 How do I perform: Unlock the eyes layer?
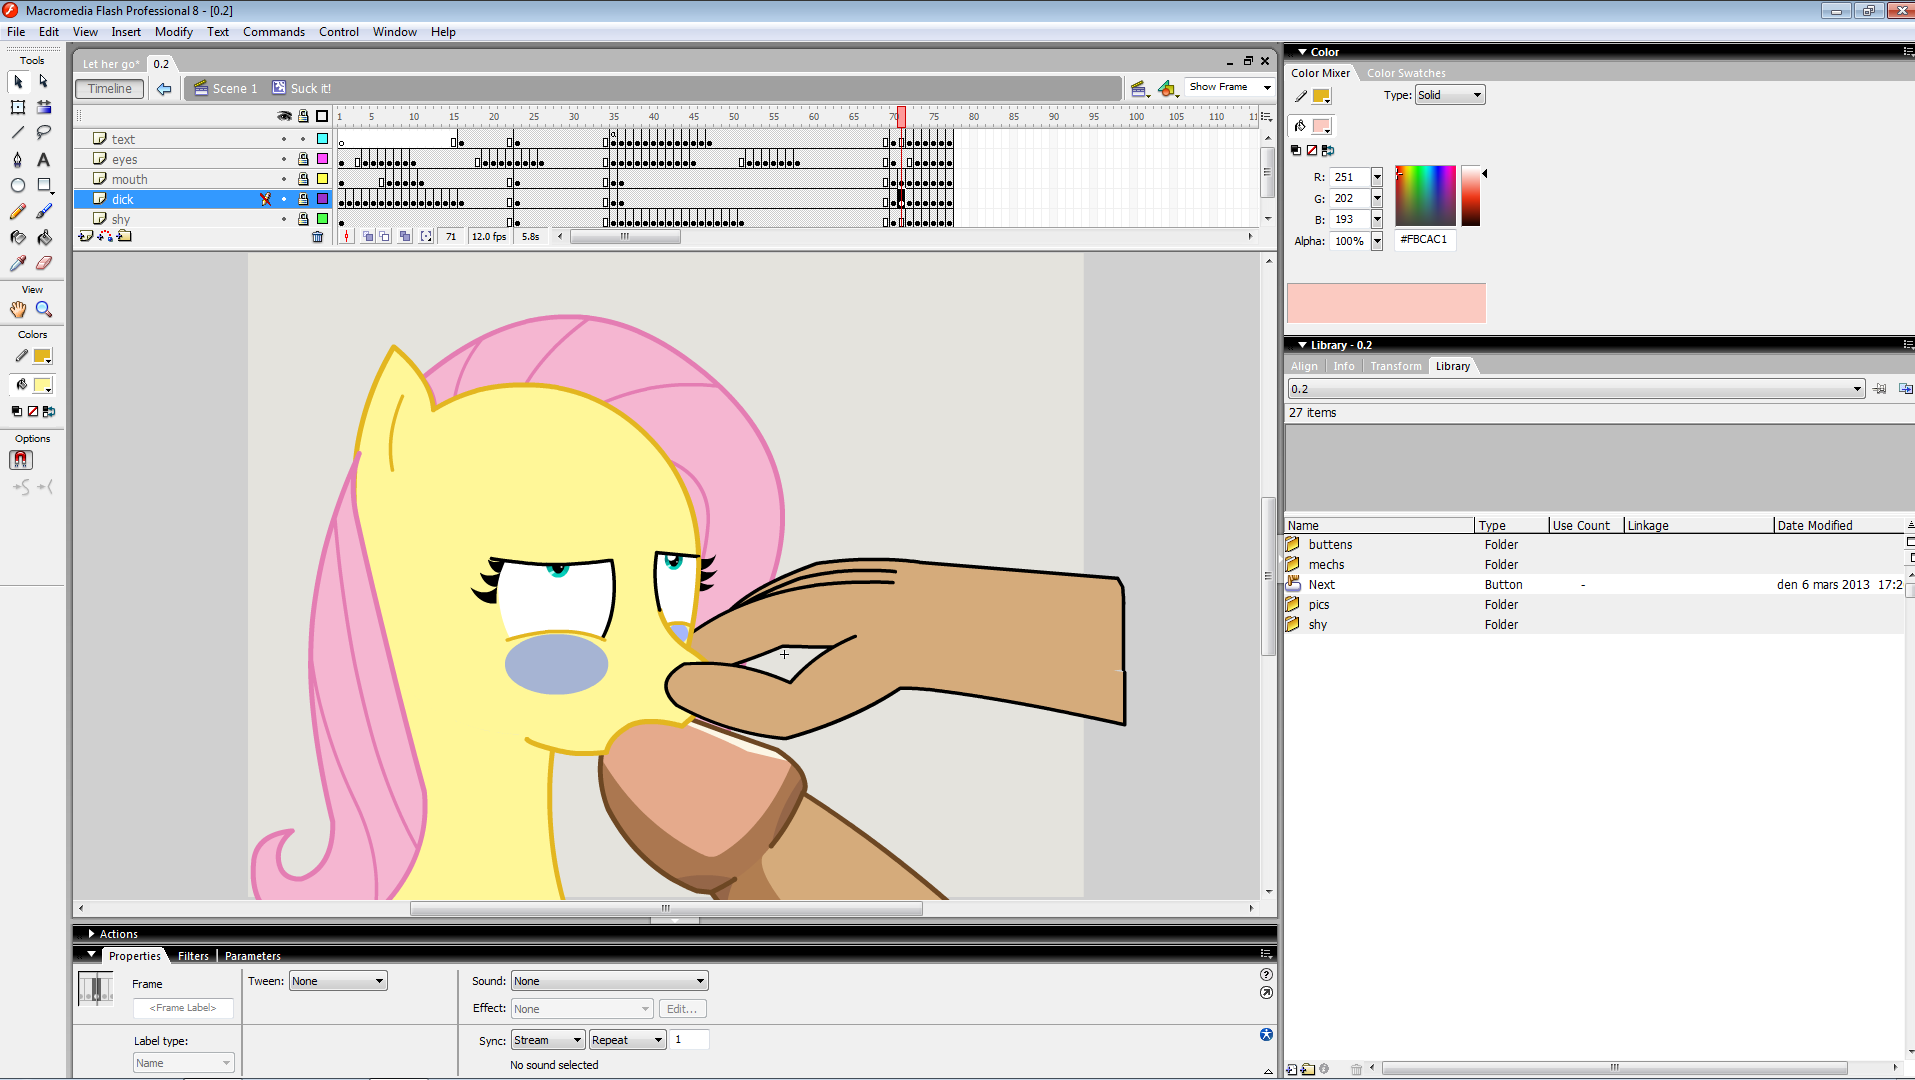click(x=303, y=159)
